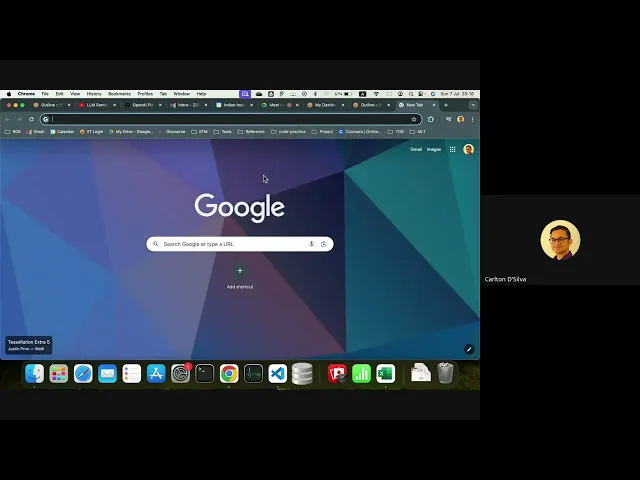Open My Drive - Google bookmark
The width and height of the screenshot is (640, 480).
pyautogui.click(x=131, y=131)
